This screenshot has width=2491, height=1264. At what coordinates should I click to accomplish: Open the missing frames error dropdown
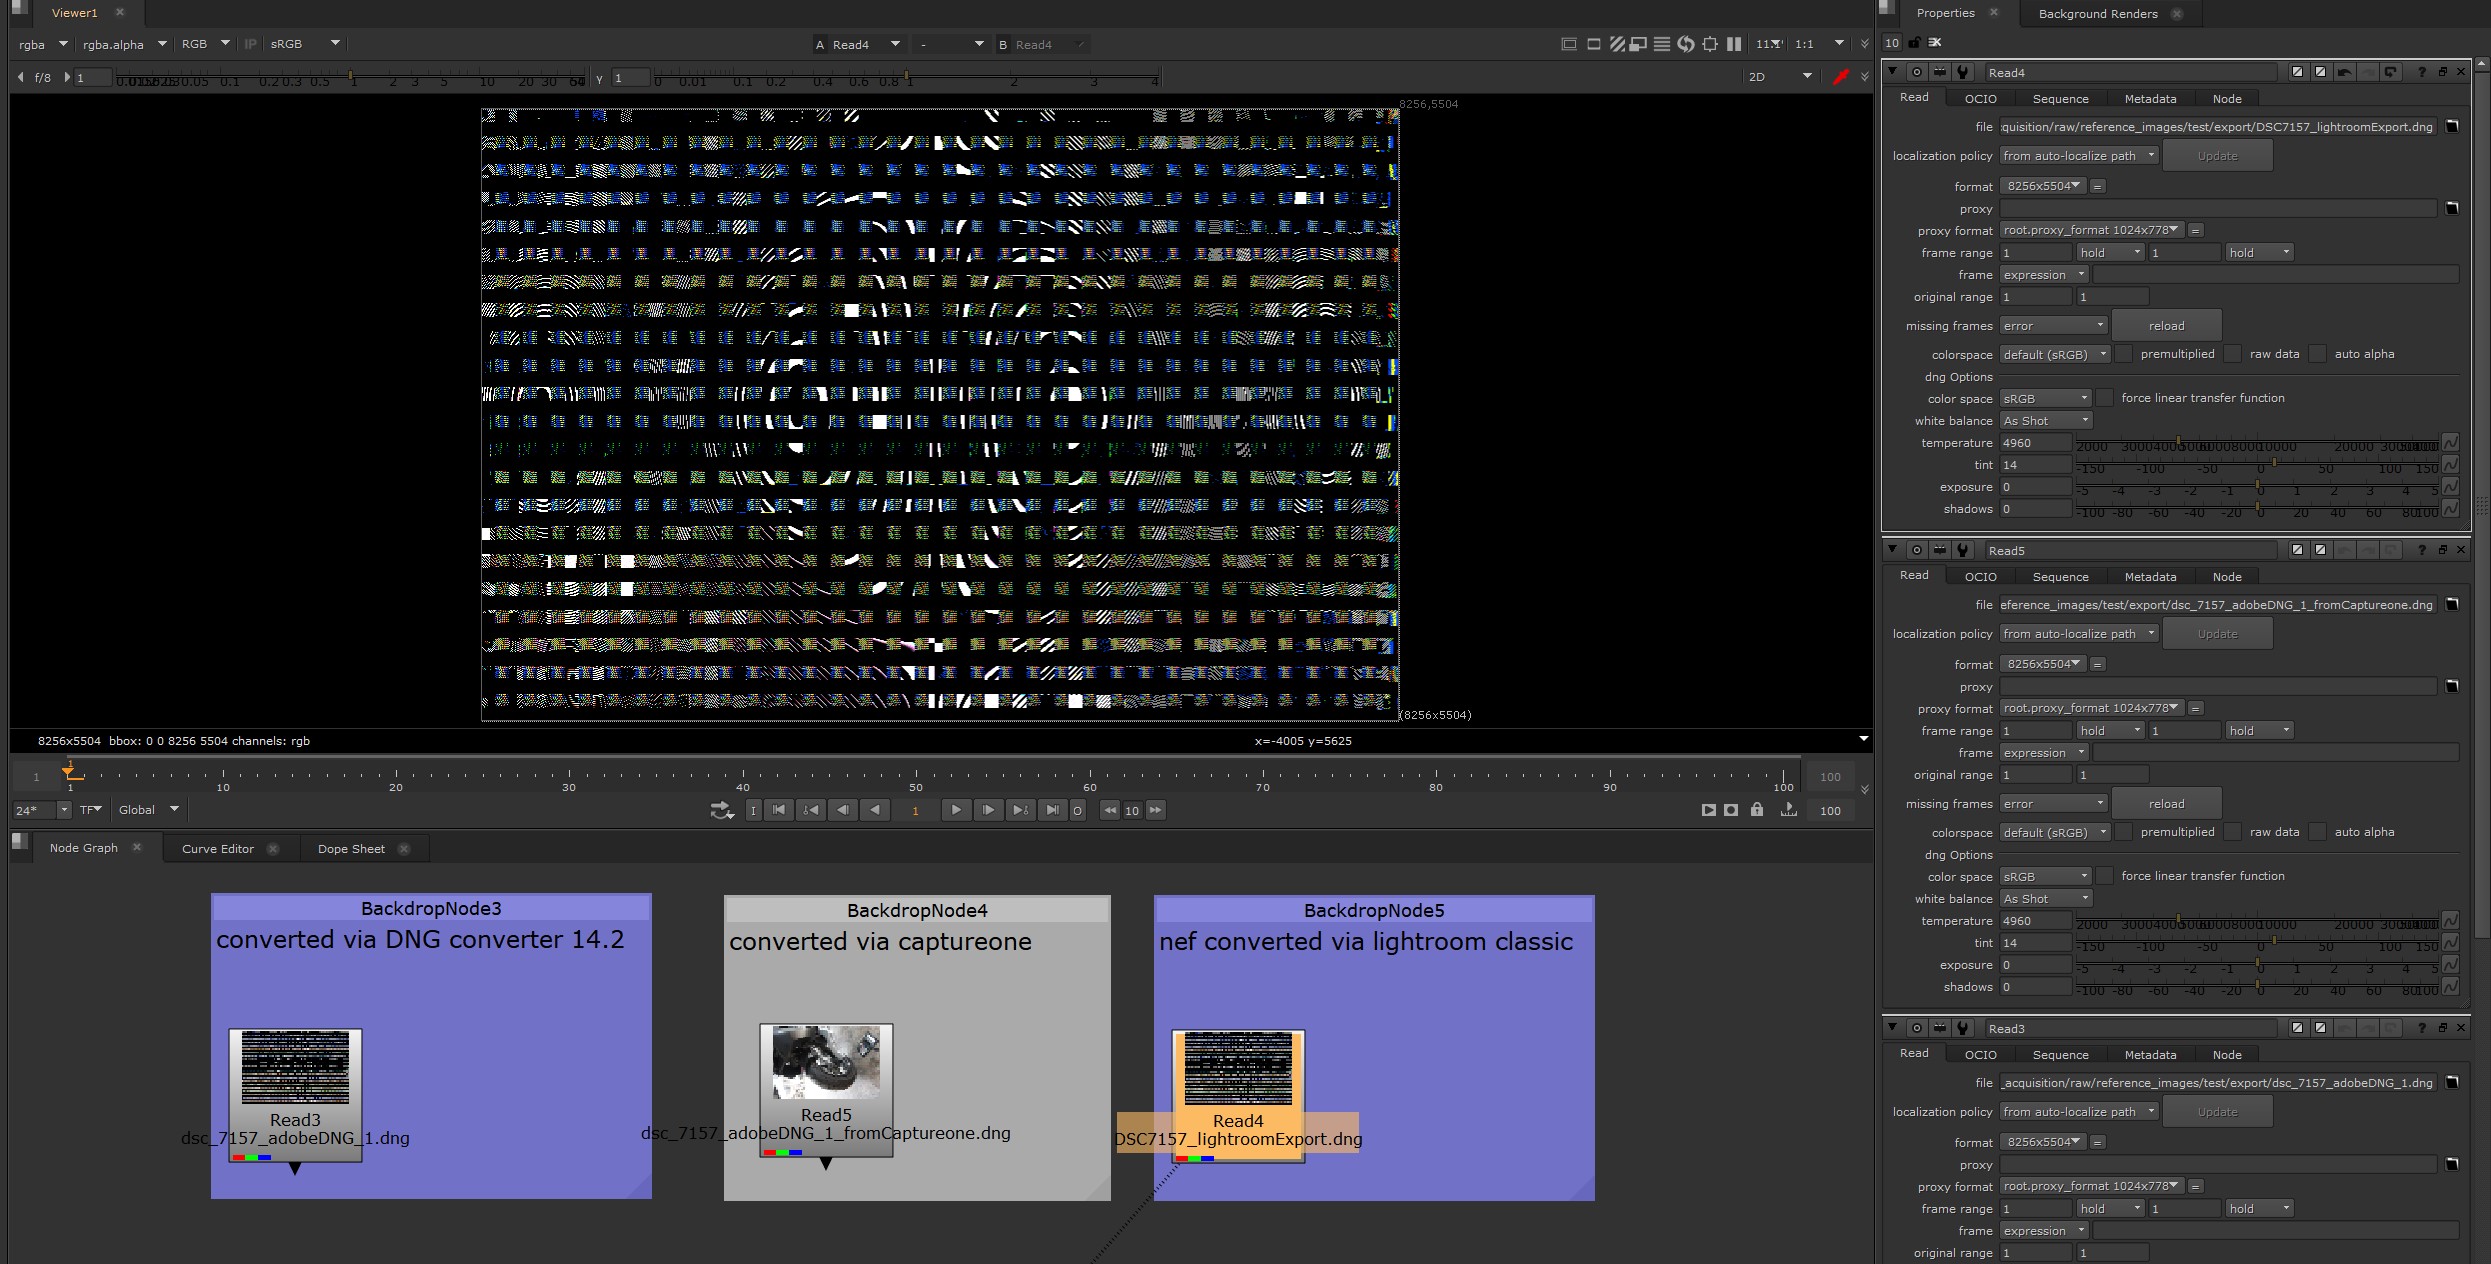tap(2053, 325)
